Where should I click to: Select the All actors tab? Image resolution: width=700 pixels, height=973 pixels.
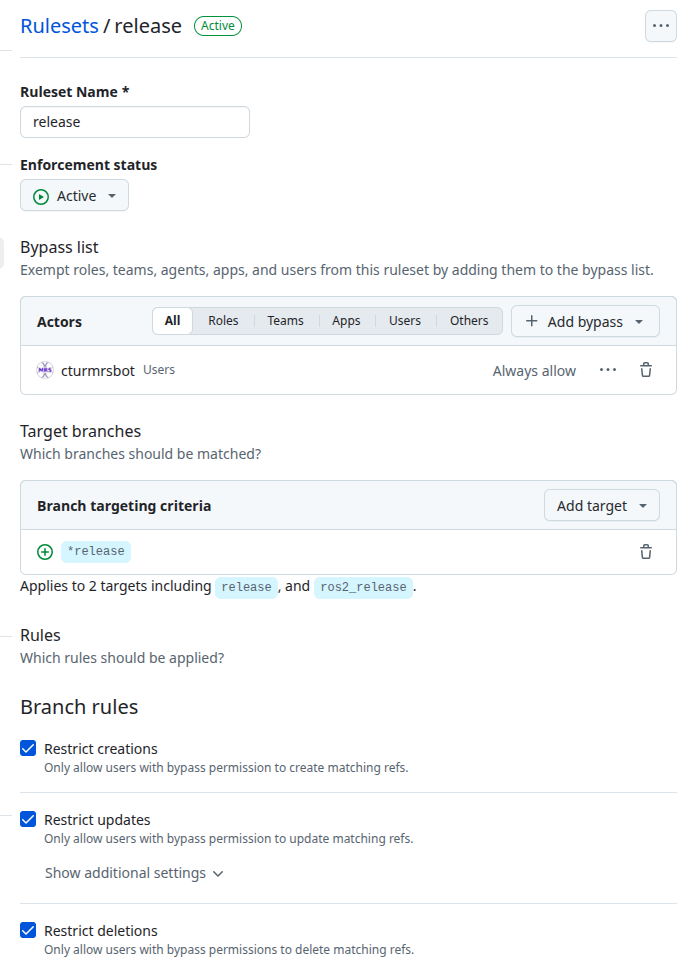point(173,321)
